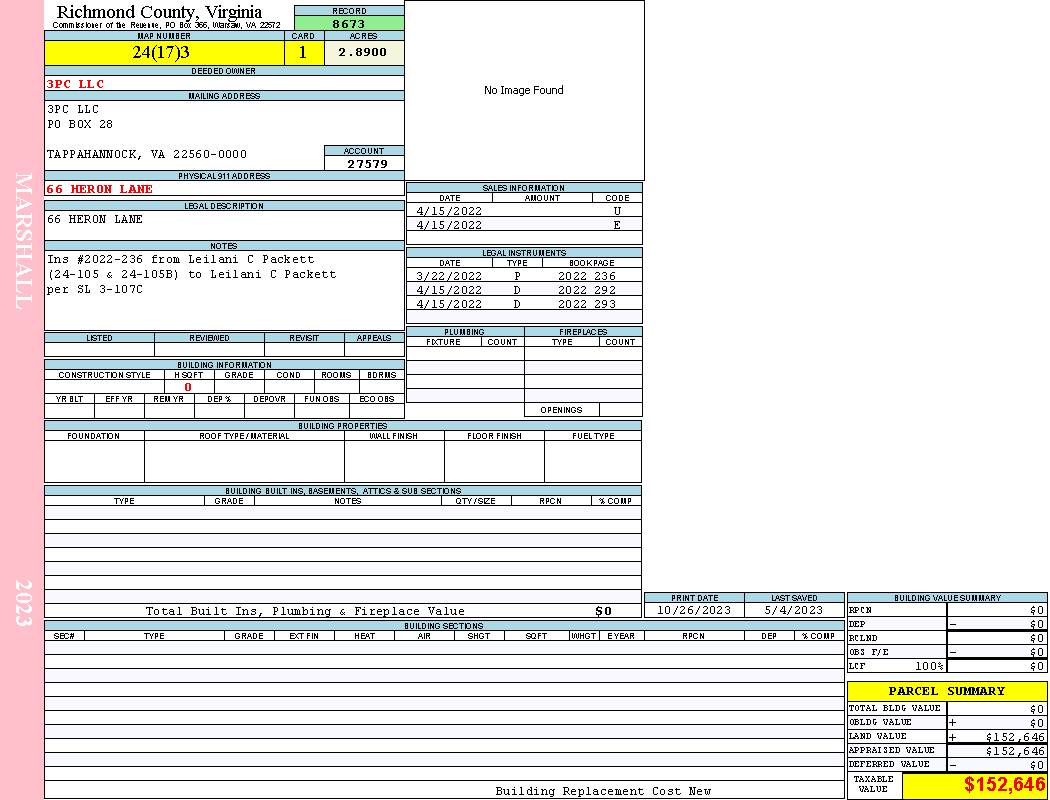Screen dimensions: 1050x800
Task: Select the 3/22/2022 legal instrument row
Action: pyautogui.click(x=524, y=276)
